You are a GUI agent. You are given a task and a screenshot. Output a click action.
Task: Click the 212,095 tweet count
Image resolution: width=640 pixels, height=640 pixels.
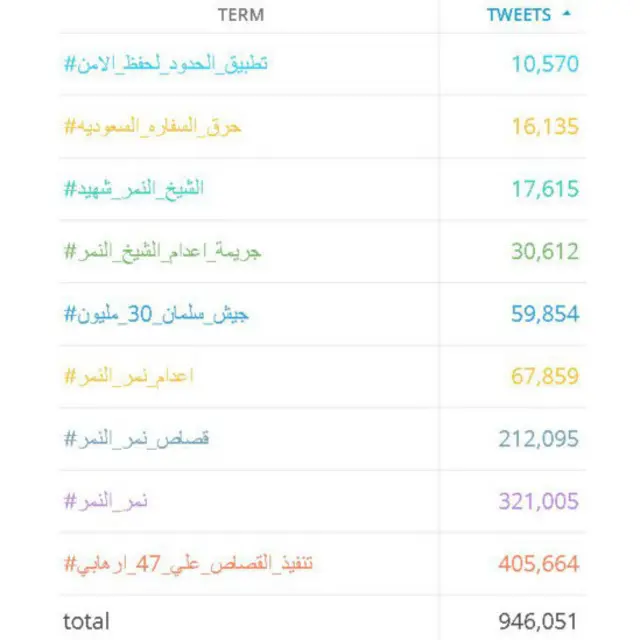point(538,438)
